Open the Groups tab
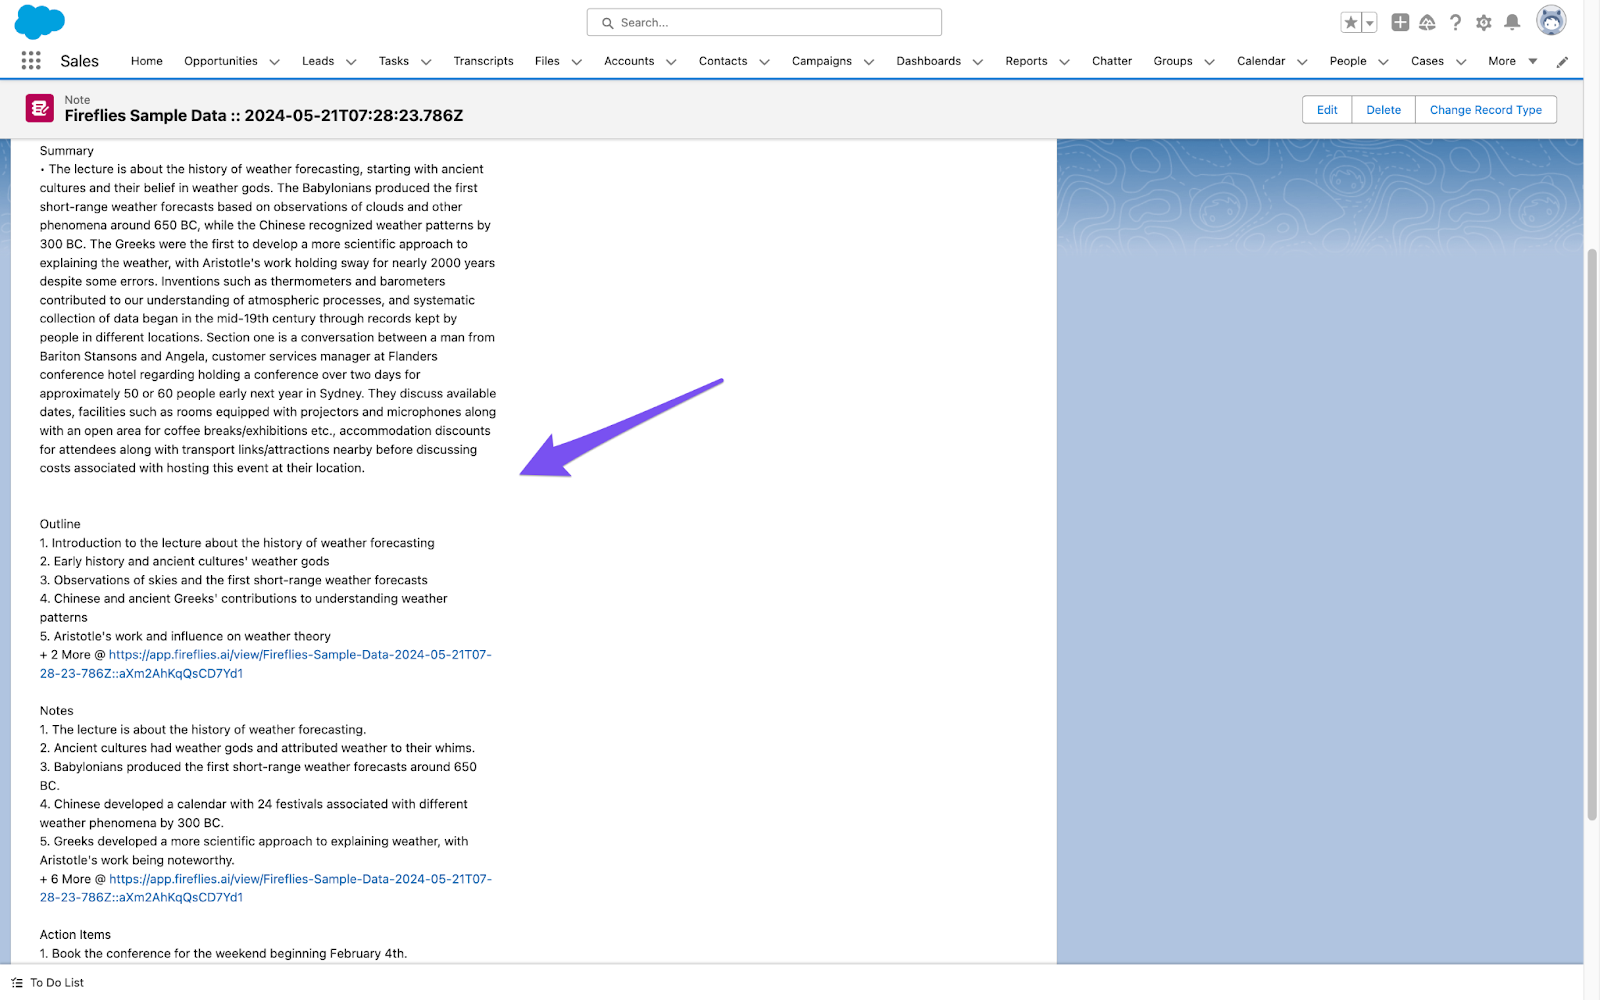Image resolution: width=1600 pixels, height=1000 pixels. tap(1173, 61)
